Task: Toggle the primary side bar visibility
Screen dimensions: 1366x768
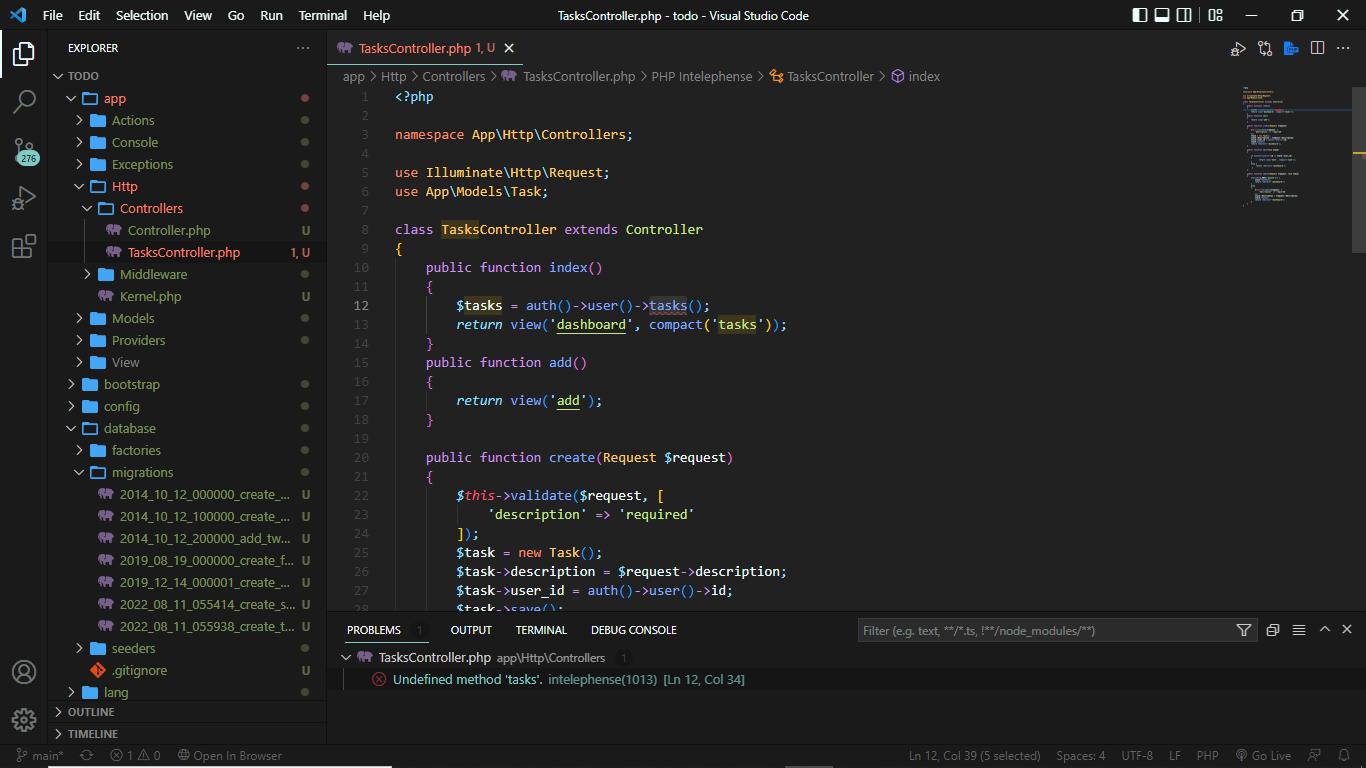Action: pyautogui.click(x=1140, y=15)
